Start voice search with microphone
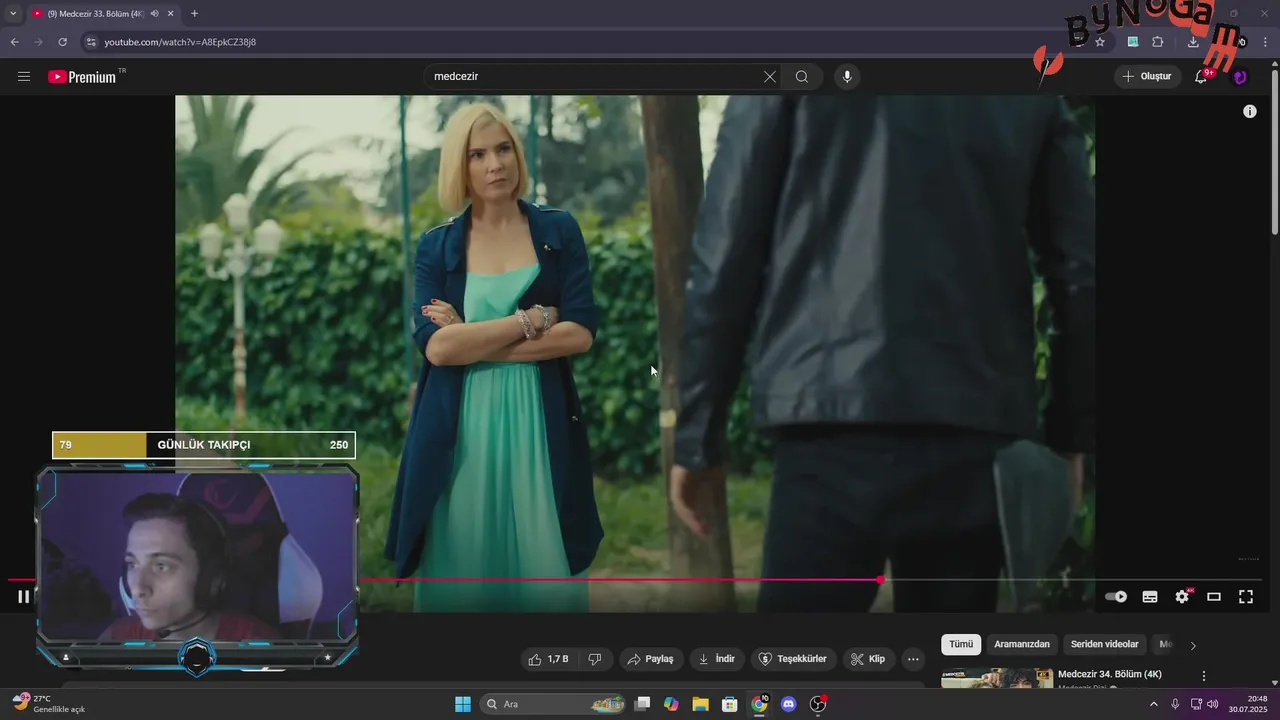Screen dimensions: 1280x720 (847, 77)
